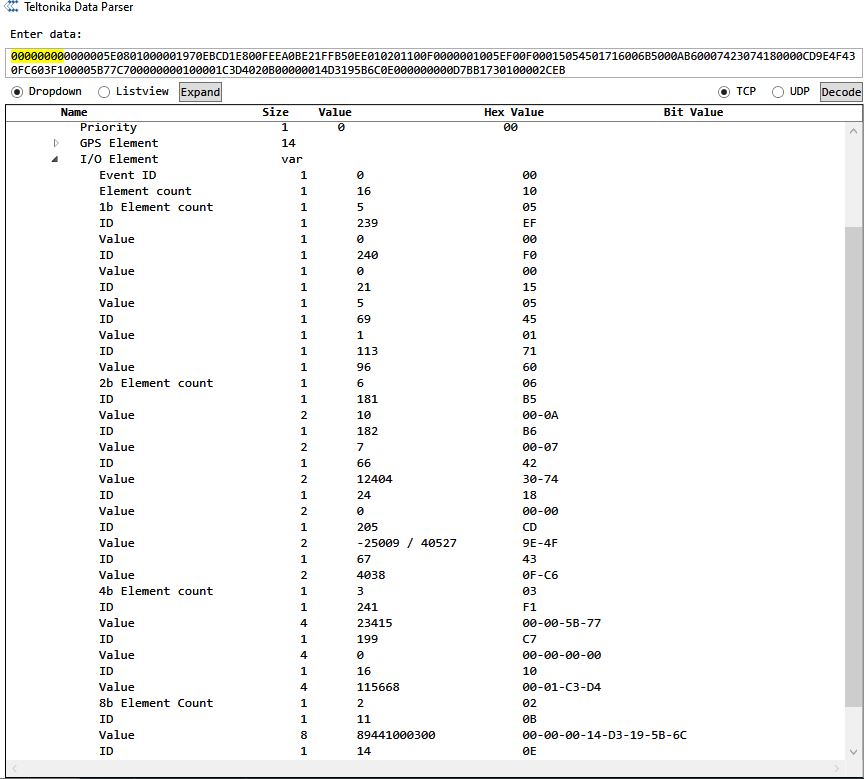
Task: Click the hex value 00-00-5B-77
Action: coord(561,623)
